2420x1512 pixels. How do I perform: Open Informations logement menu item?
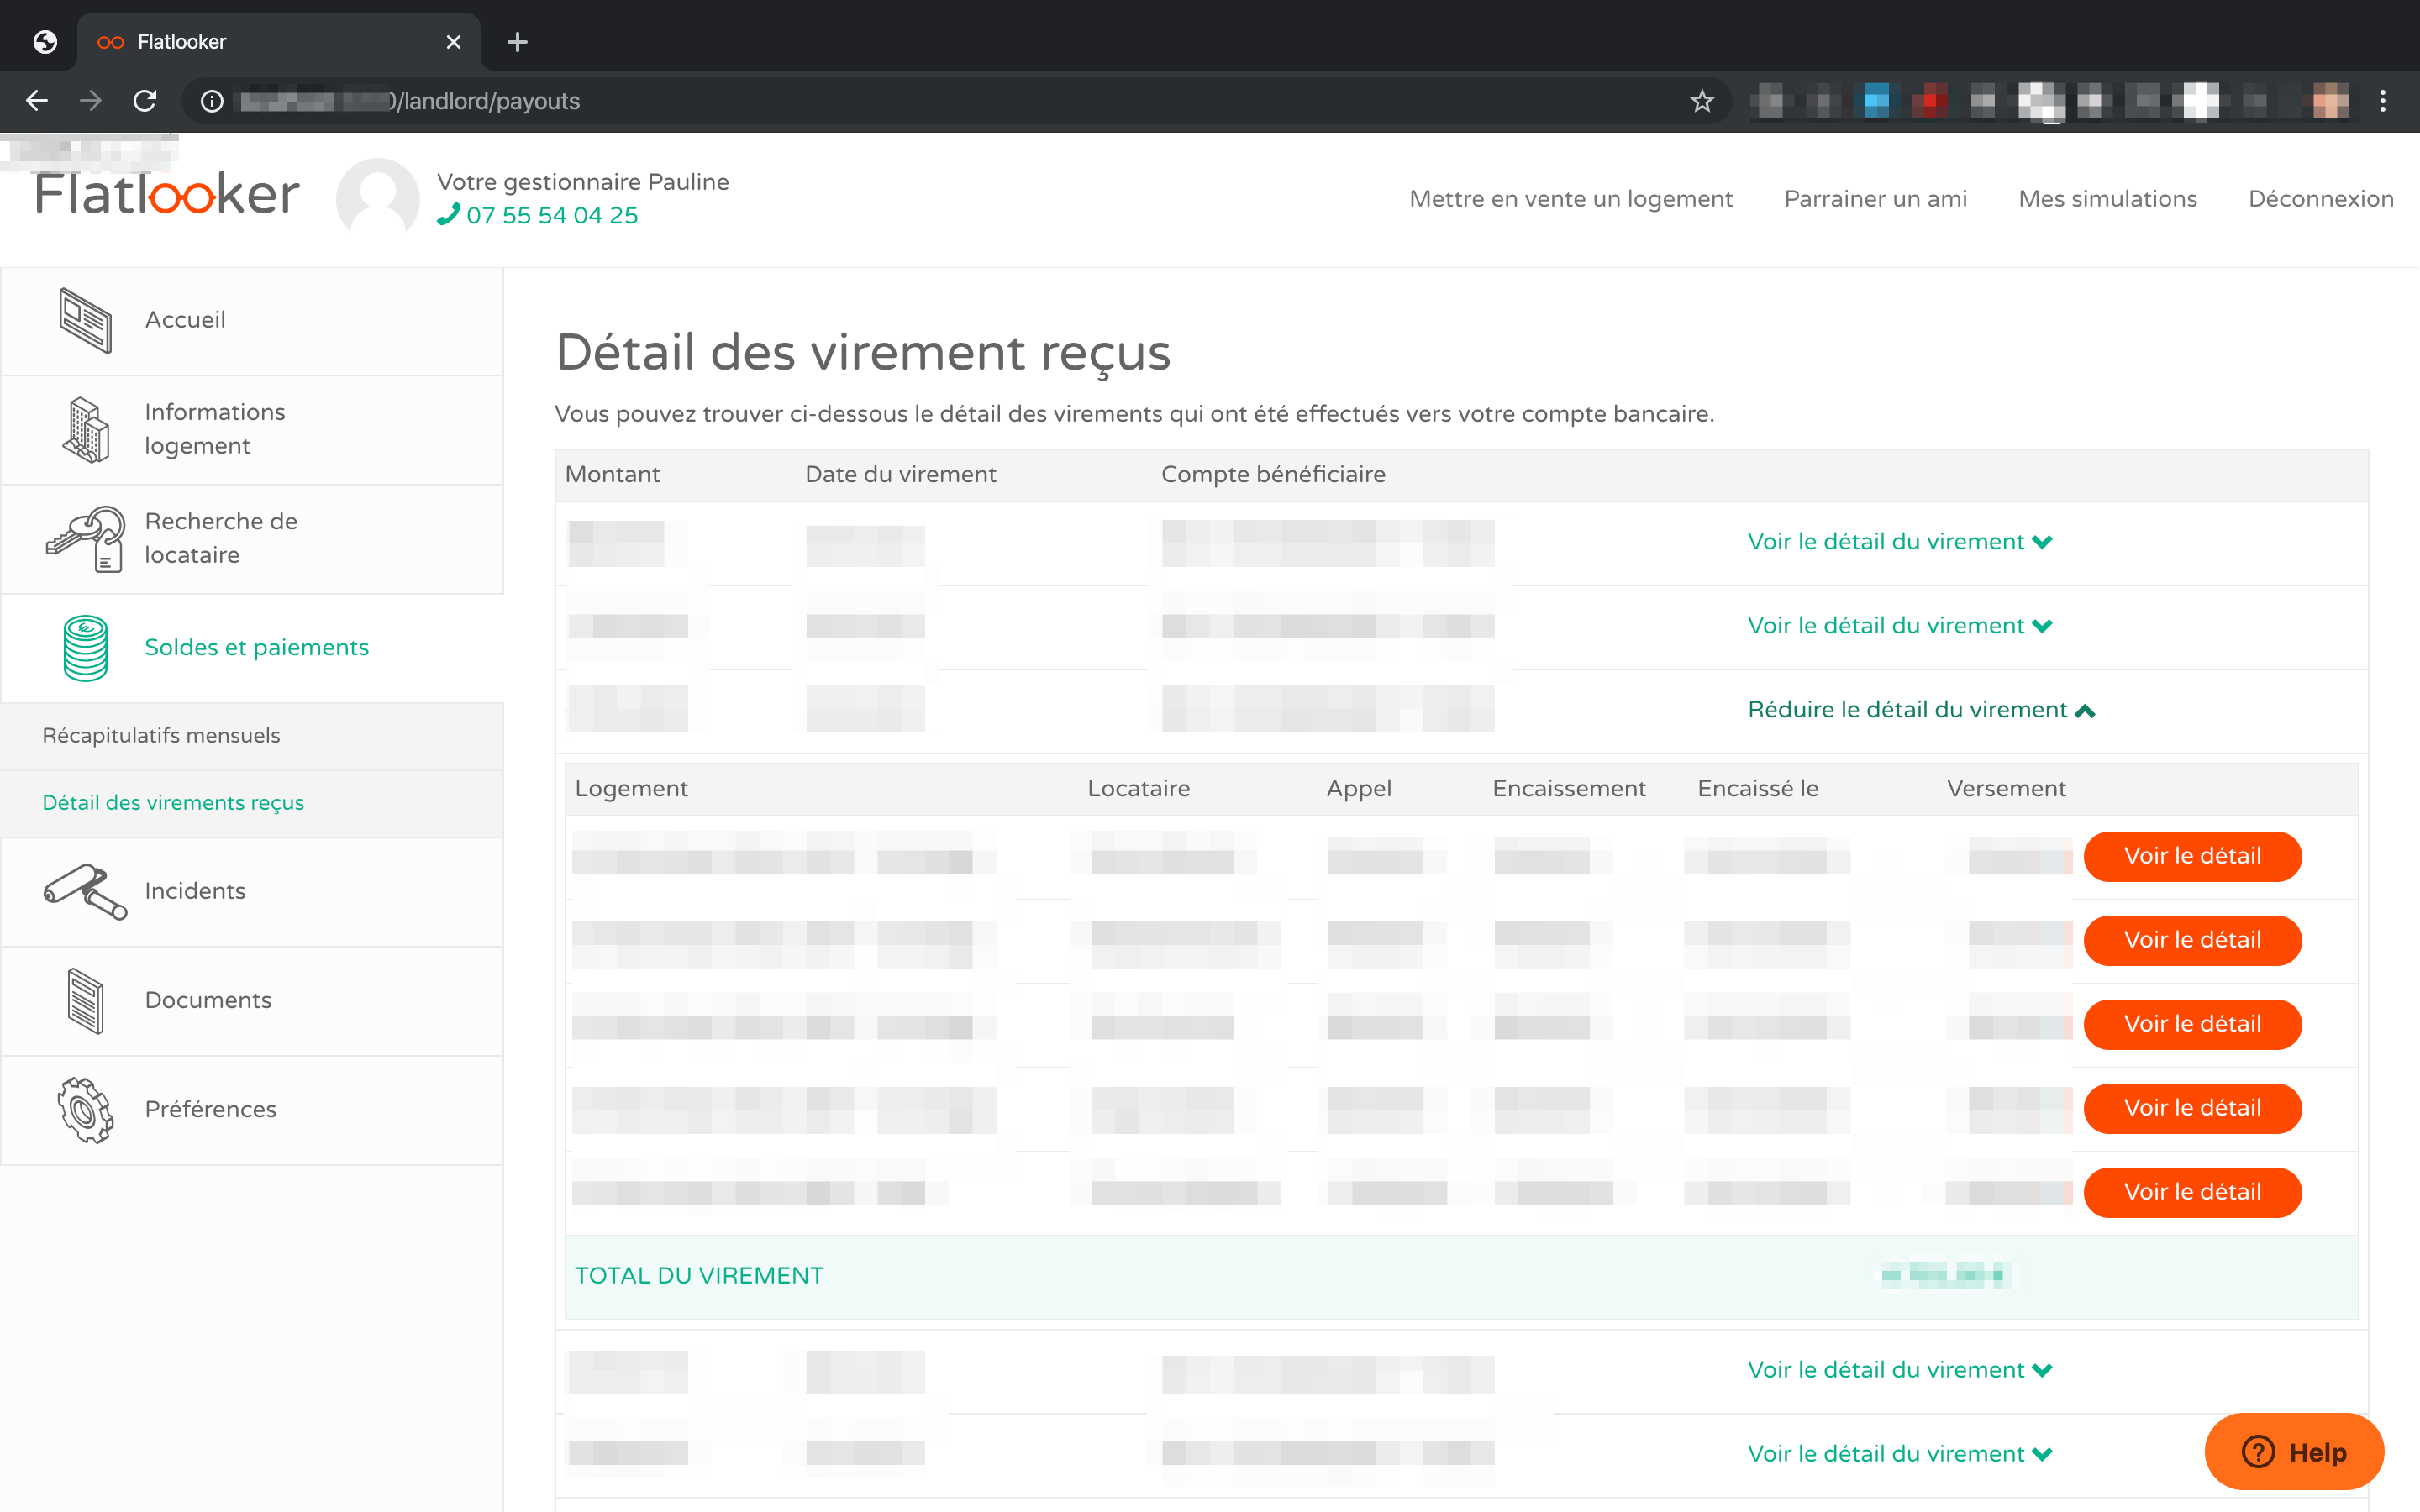[252, 430]
